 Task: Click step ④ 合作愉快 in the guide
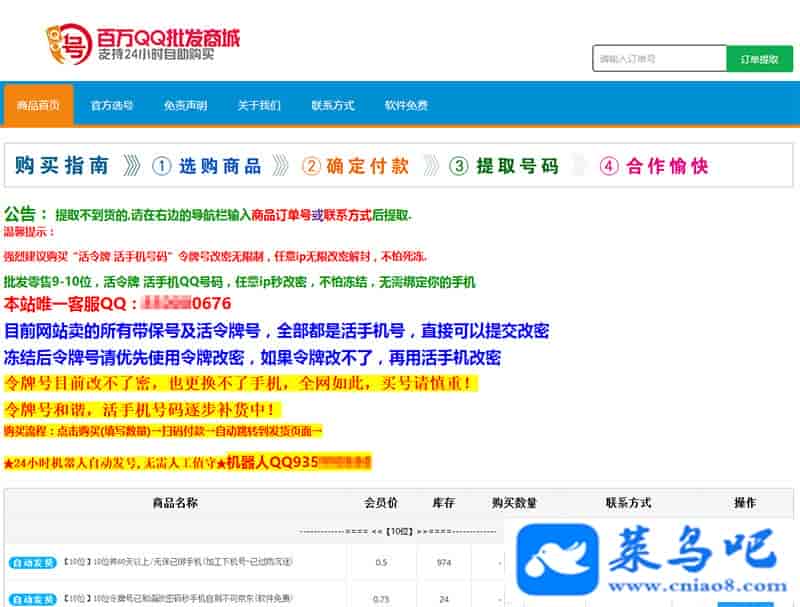[x=654, y=166]
